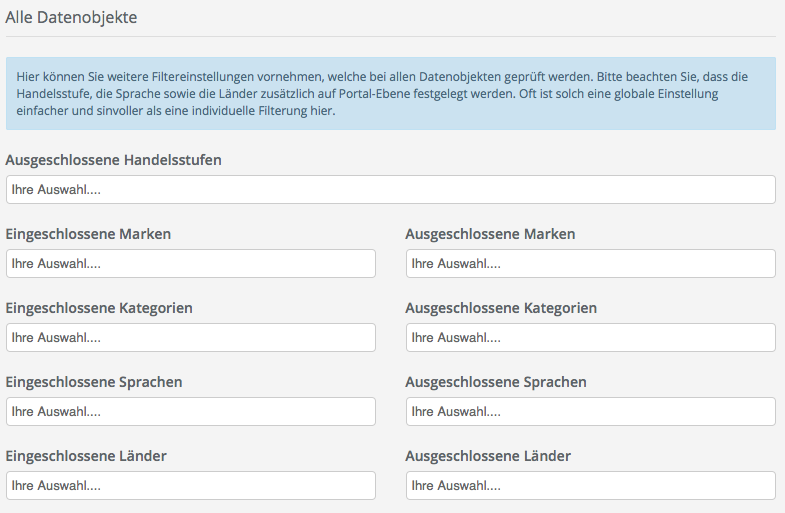Expand the Ausgeschlossene Kategorien selection field
Screen dimensions: 785x513
click(590, 338)
